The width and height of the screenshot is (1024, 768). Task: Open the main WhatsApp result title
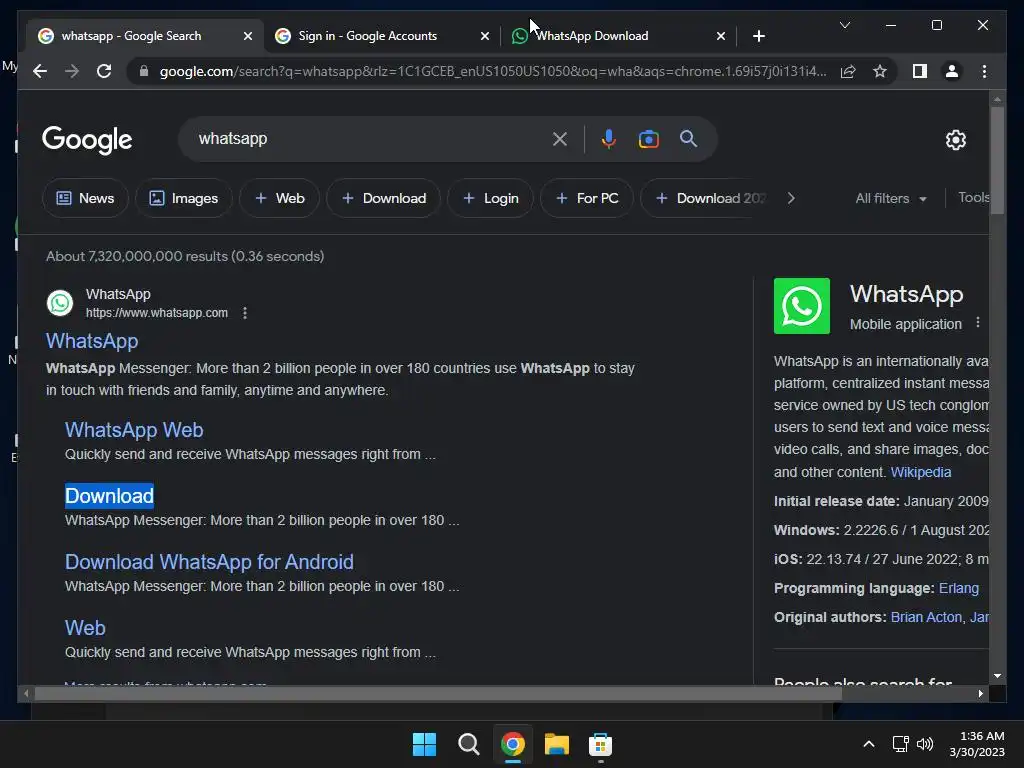pyautogui.click(x=92, y=341)
